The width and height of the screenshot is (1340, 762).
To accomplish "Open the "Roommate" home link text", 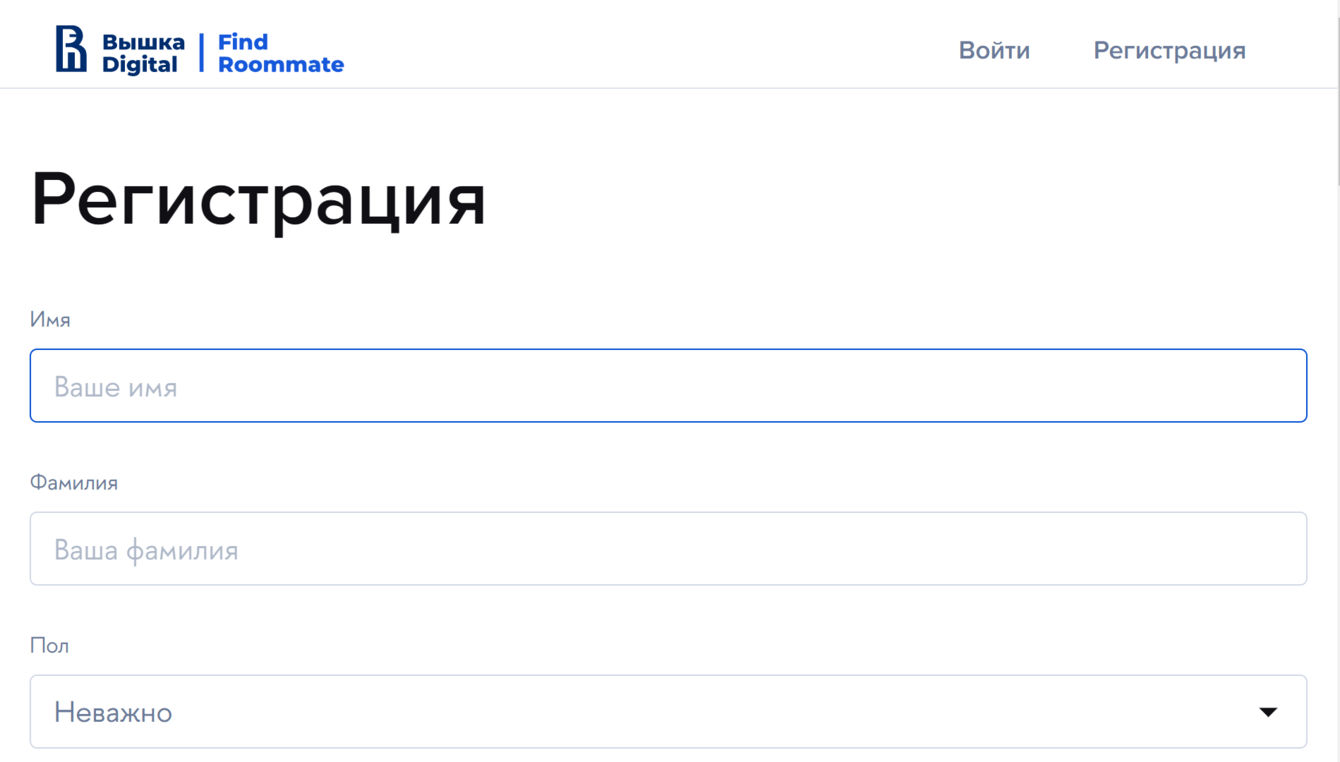I will coord(281,64).
